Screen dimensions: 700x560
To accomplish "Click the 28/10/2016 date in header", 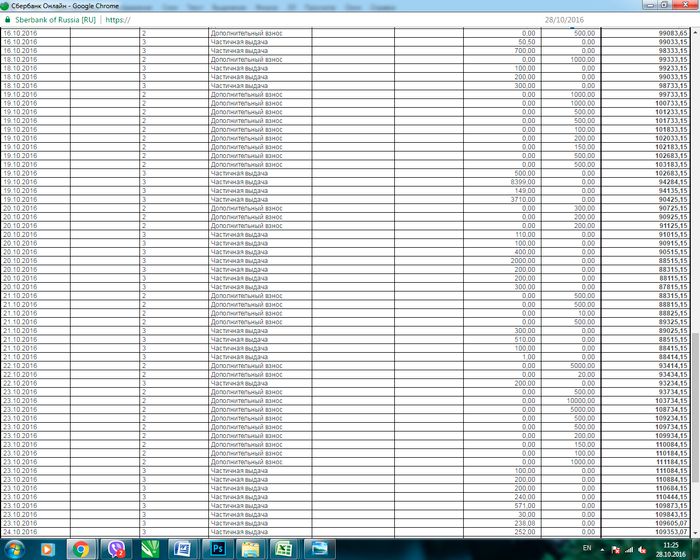I will [x=564, y=20].
